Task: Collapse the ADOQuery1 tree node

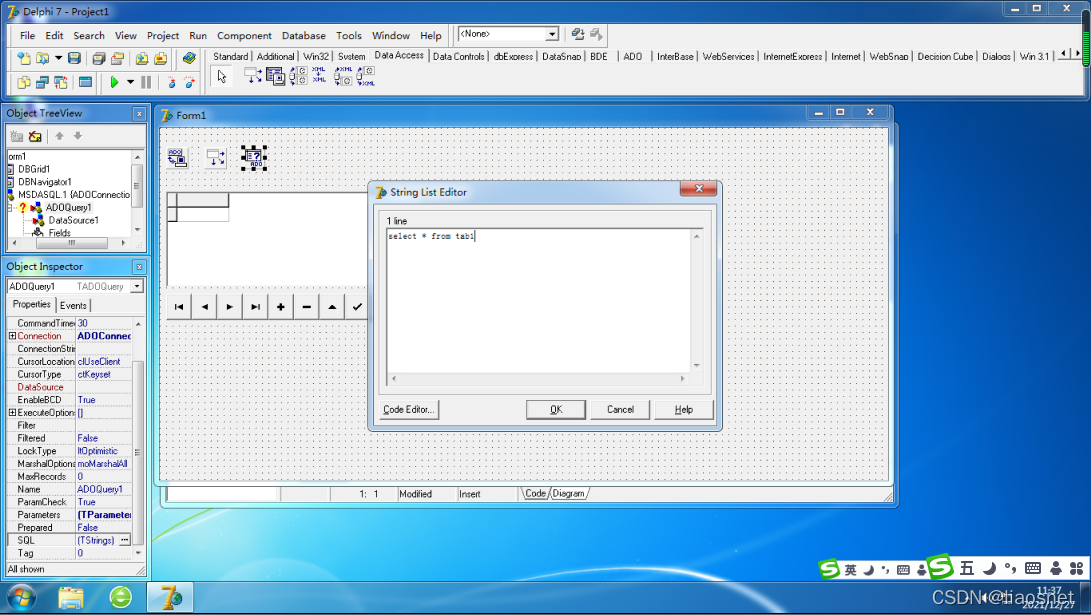Action: pos(10,207)
